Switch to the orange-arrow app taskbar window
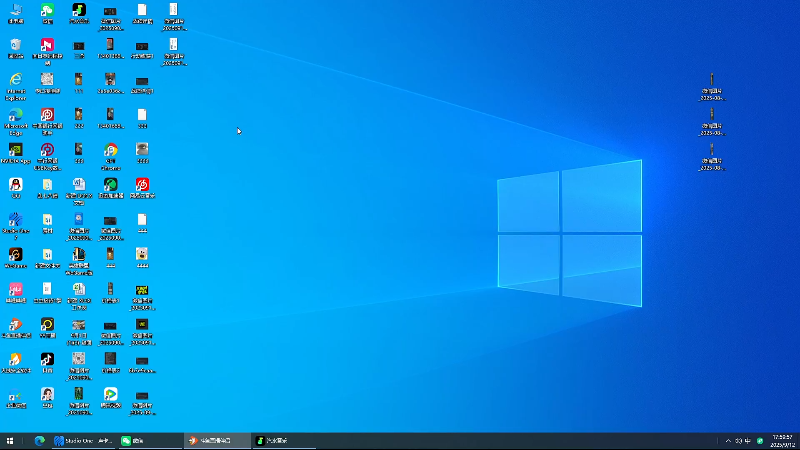Image resolution: width=800 pixels, height=450 pixels. [217, 441]
